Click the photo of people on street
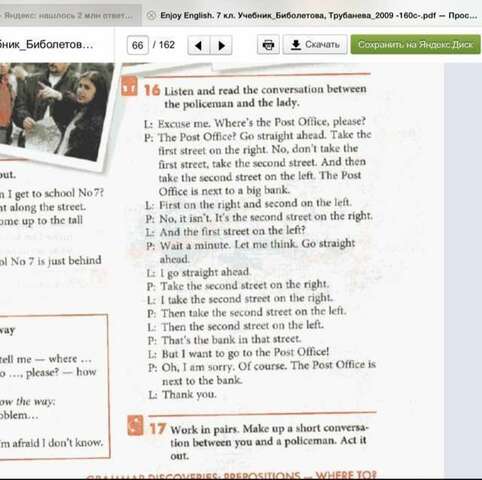The height and width of the screenshot is (480, 482). [55, 112]
